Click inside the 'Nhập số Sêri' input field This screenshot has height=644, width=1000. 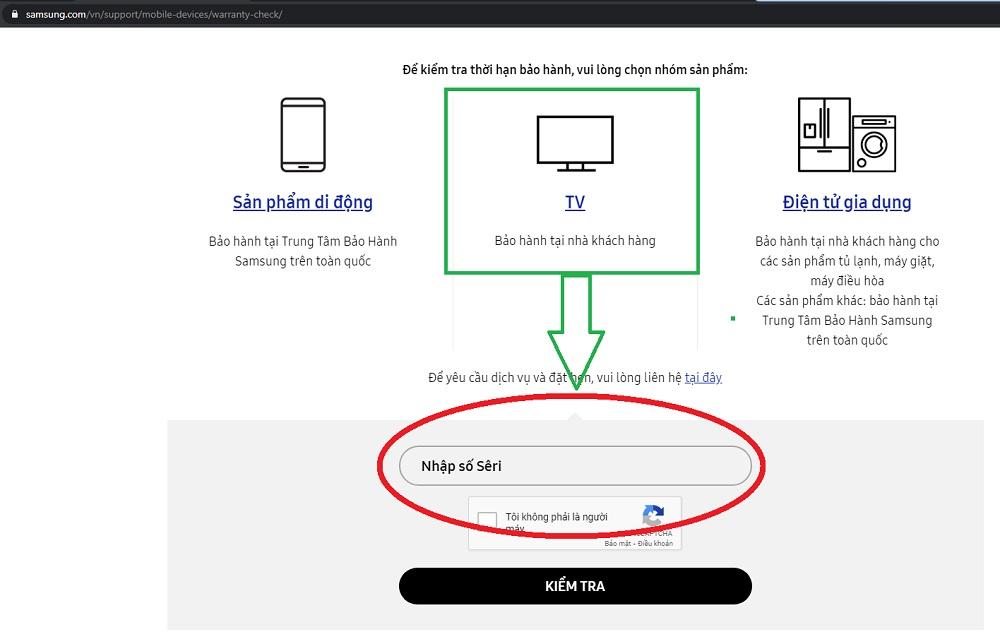pyautogui.click(x=574, y=465)
